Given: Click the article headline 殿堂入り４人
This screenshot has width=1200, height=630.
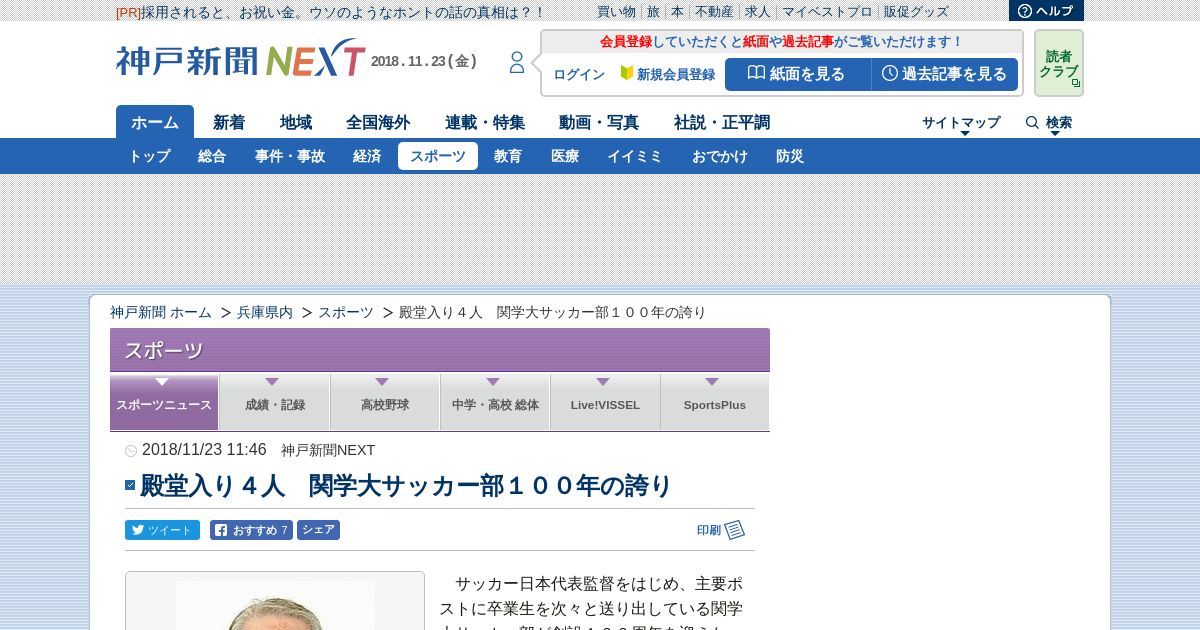Looking at the screenshot, I should pos(406,486).
